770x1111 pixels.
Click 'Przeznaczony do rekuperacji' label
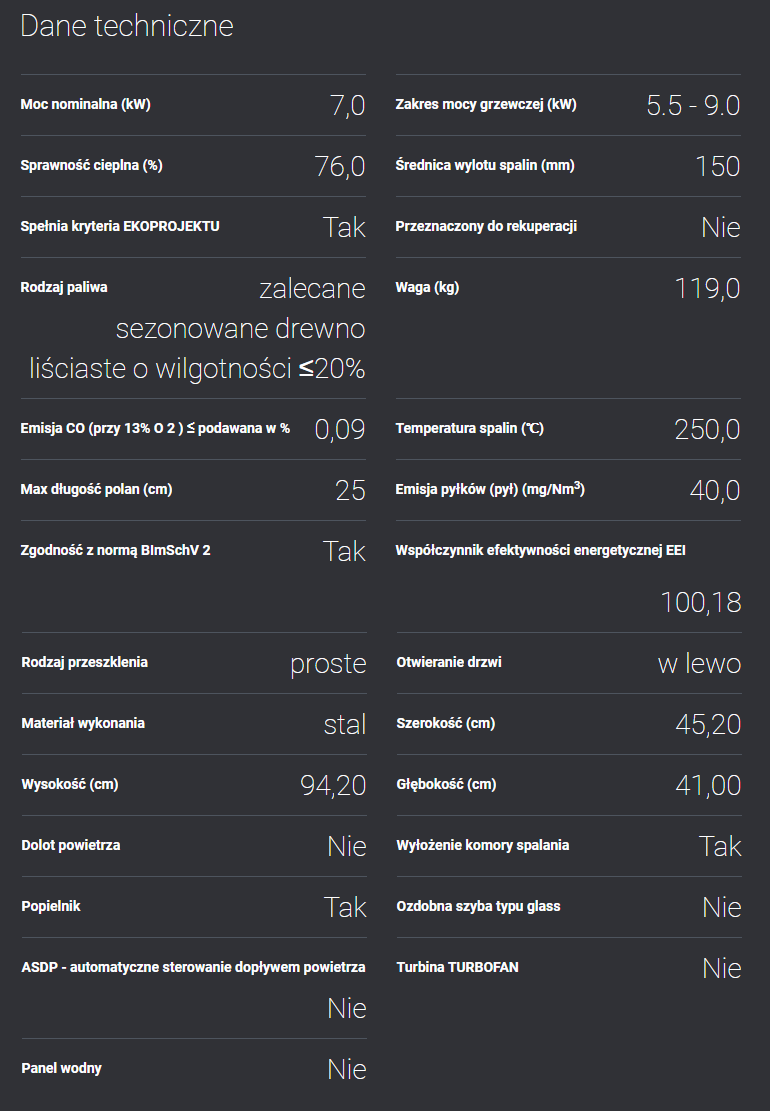(486, 226)
